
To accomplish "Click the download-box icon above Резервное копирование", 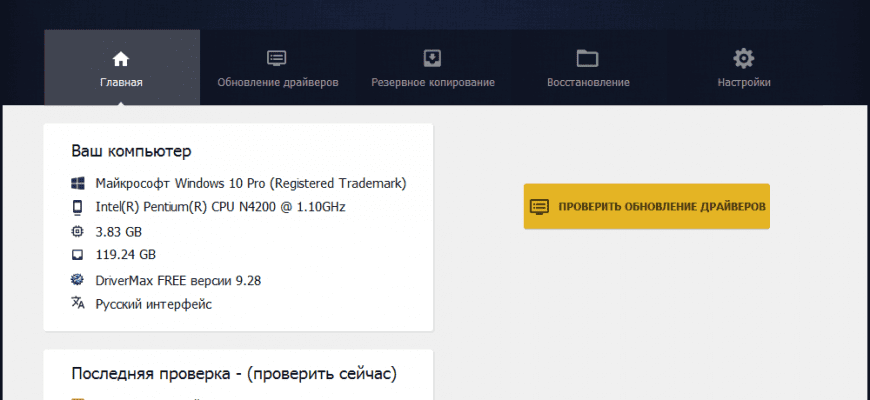I will coord(432,58).
